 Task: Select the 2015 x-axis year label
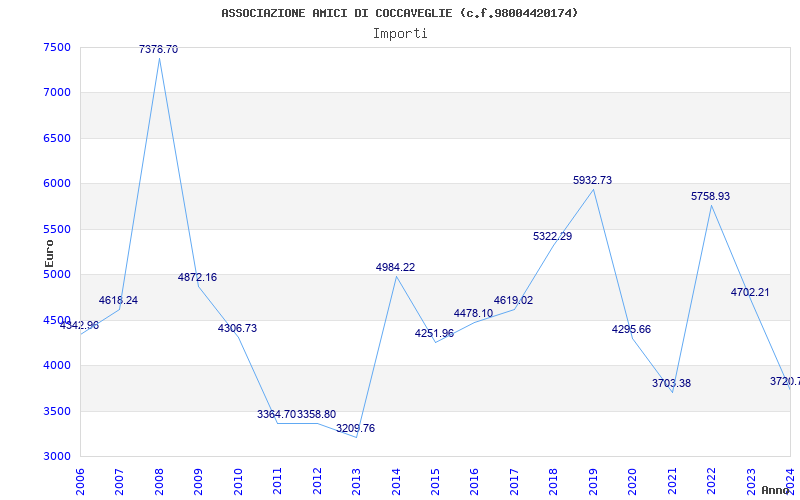pos(435,482)
